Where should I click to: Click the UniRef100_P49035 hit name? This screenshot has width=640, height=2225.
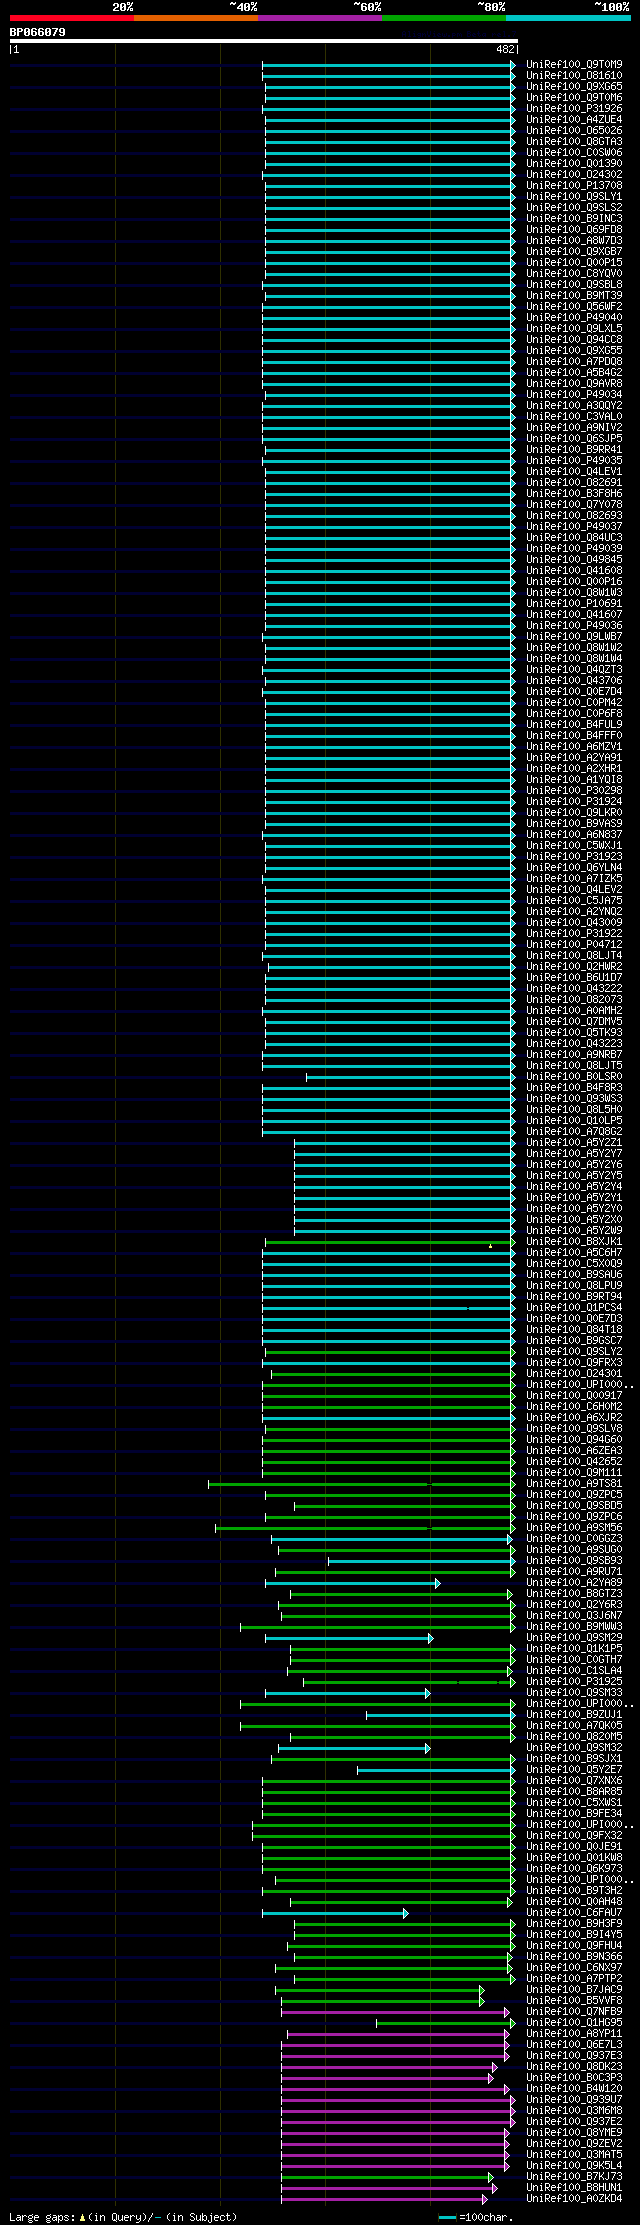pos(574,460)
